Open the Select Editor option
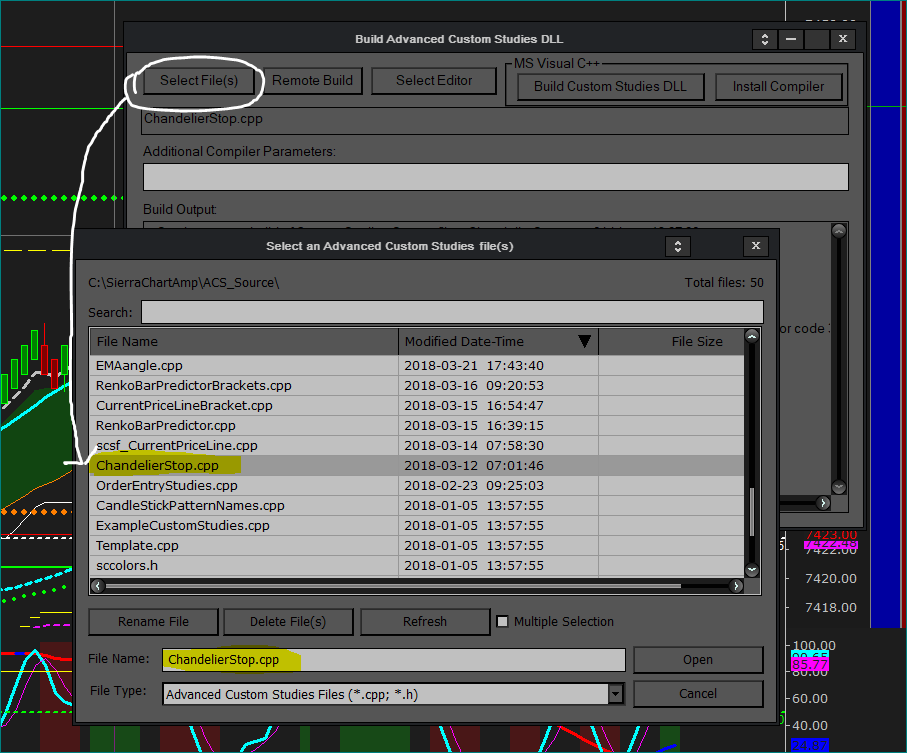The image size is (907, 753). click(434, 80)
